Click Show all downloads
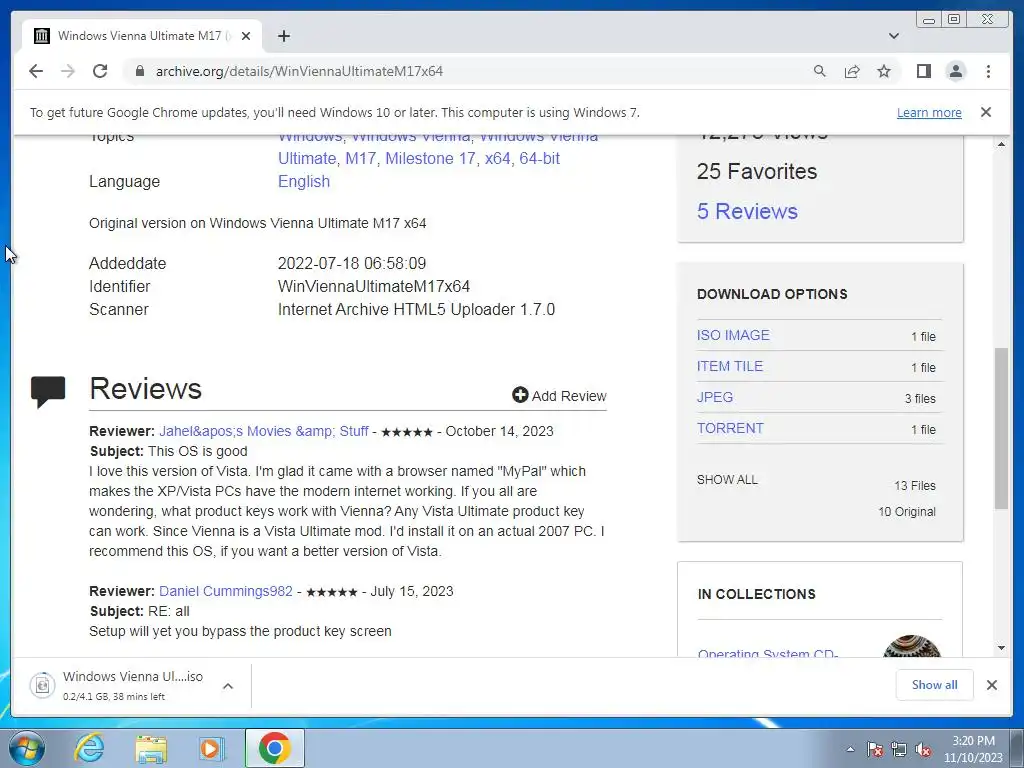 point(935,684)
